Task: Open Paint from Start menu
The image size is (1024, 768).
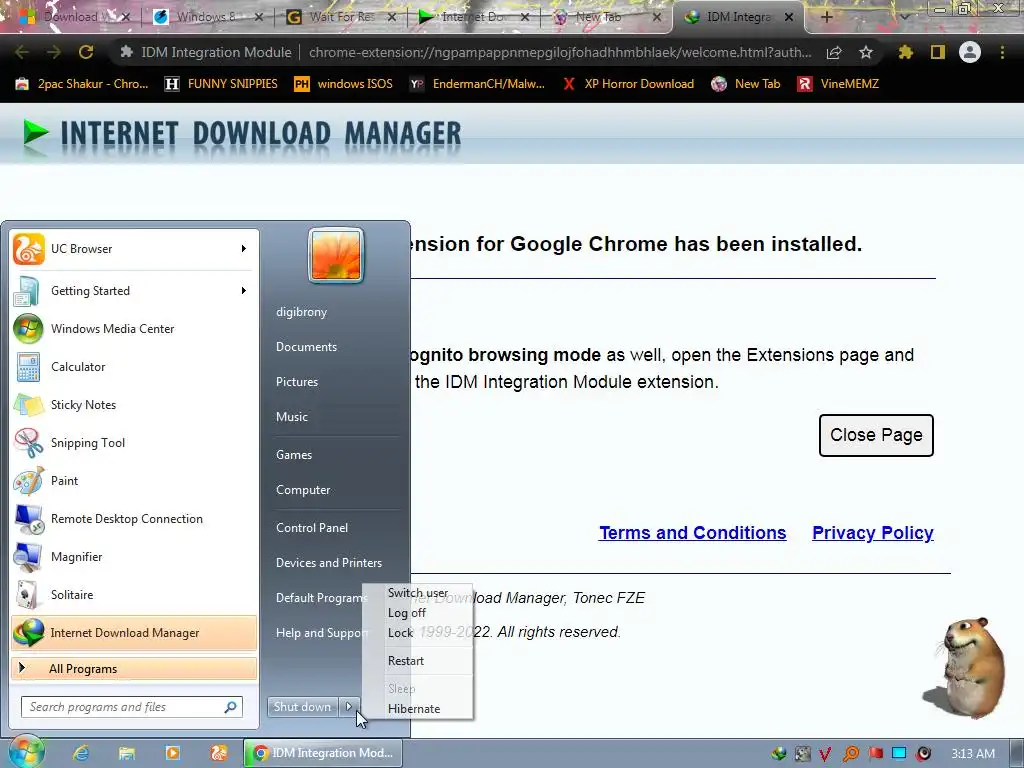Action: point(133,481)
